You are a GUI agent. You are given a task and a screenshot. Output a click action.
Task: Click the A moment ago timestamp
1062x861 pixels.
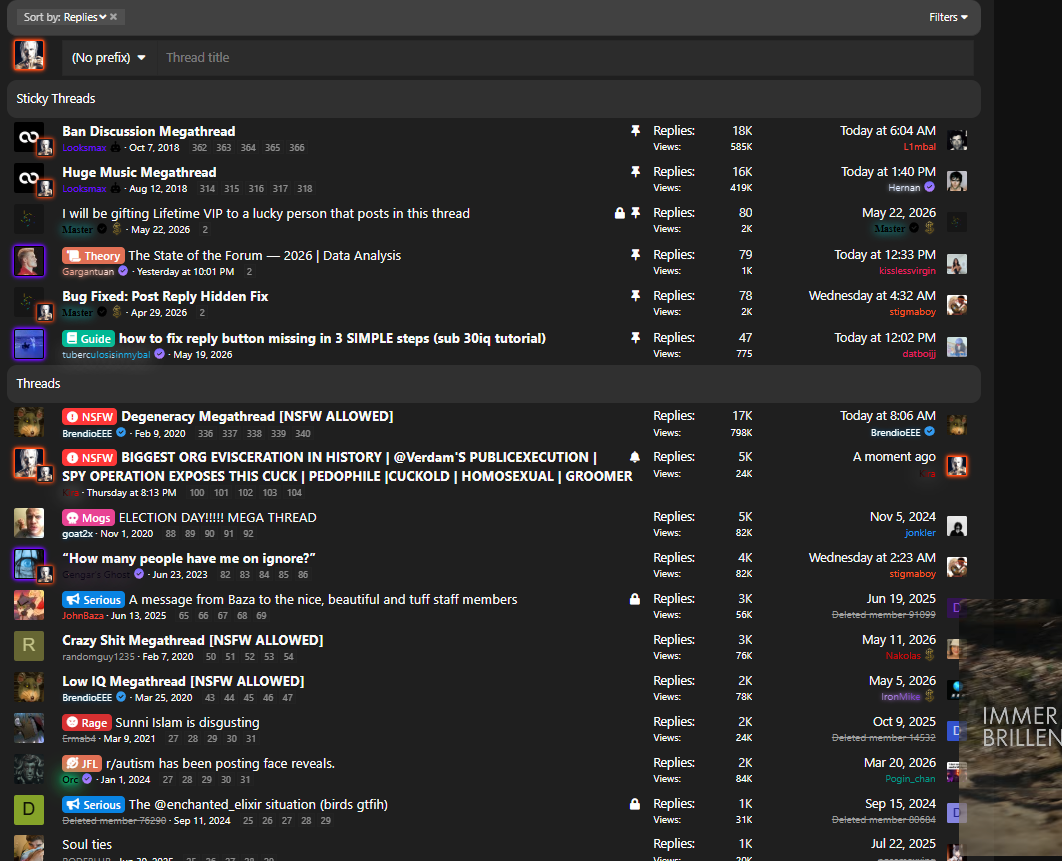(x=894, y=457)
